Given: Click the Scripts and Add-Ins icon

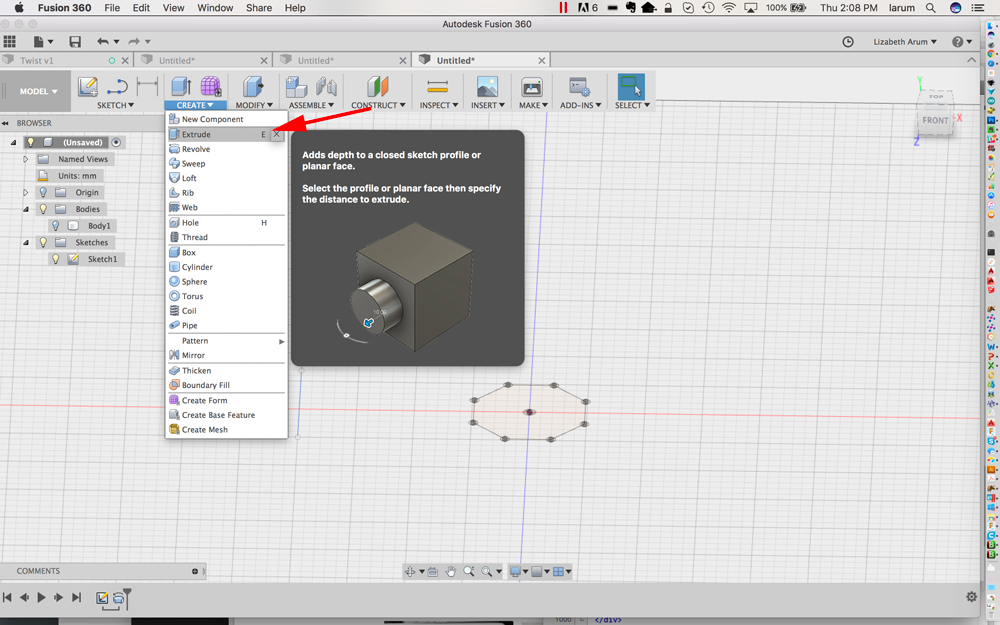Looking at the screenshot, I should click(580, 86).
